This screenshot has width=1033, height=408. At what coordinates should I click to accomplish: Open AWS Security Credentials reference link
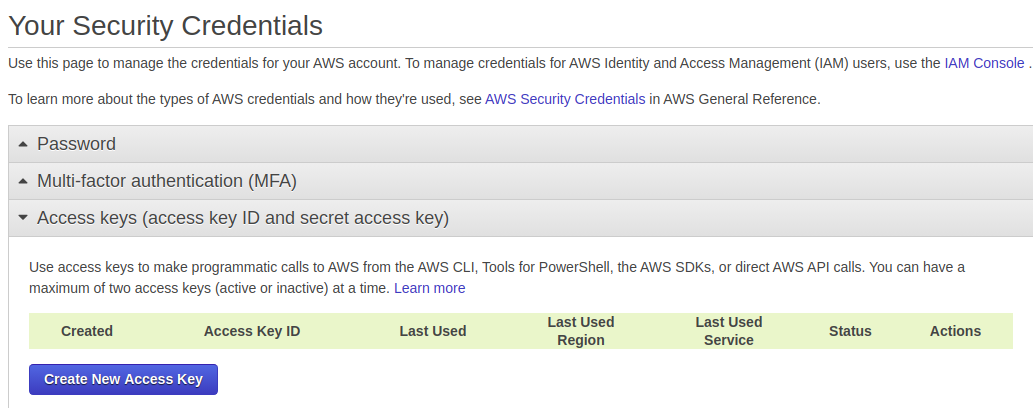(x=565, y=99)
